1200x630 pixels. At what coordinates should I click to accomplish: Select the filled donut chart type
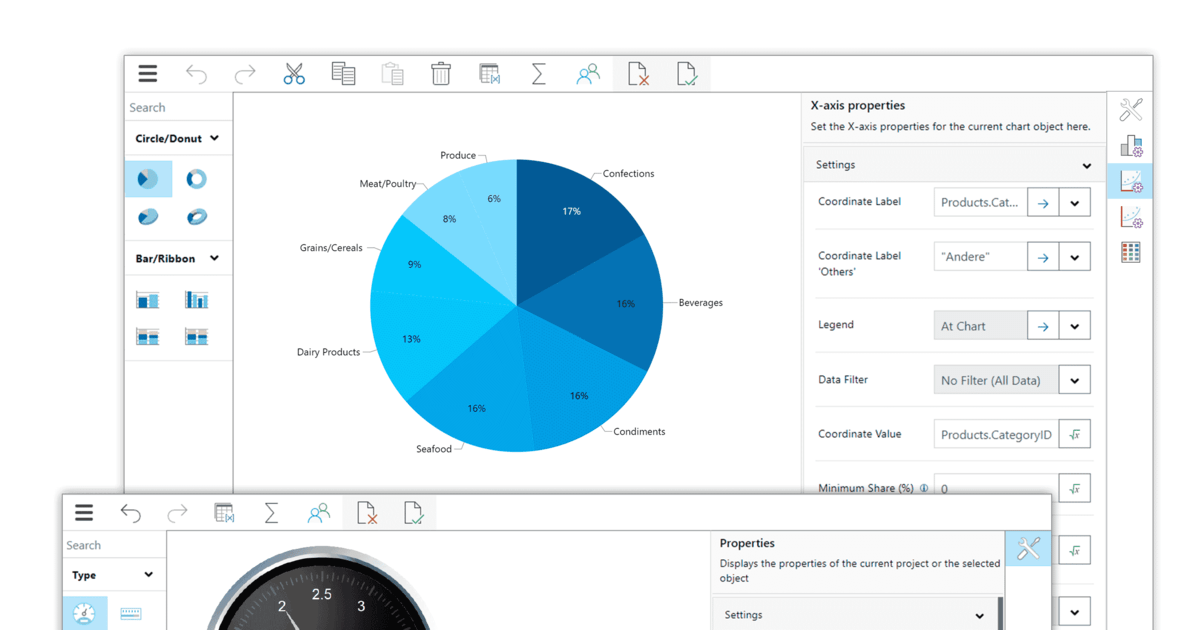click(148, 178)
